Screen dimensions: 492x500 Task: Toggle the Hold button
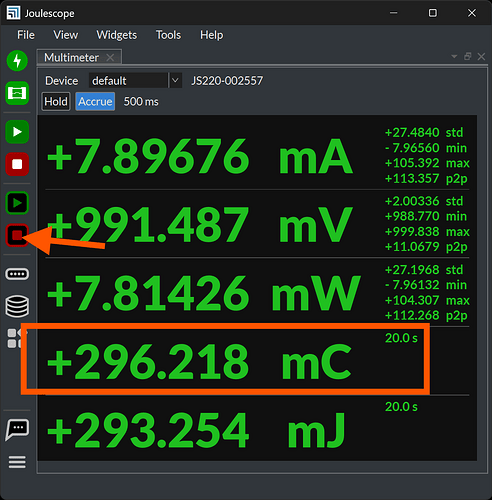click(56, 101)
